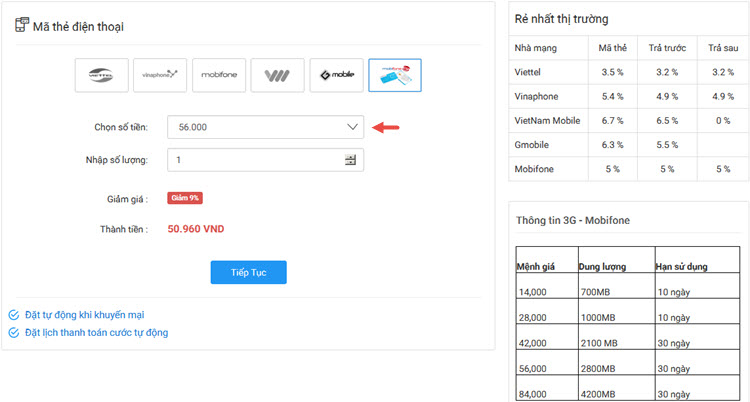Viewport: 750px width, 402px height.
Task: Choose the Gmobile carrier logo
Action: [x=336, y=75]
